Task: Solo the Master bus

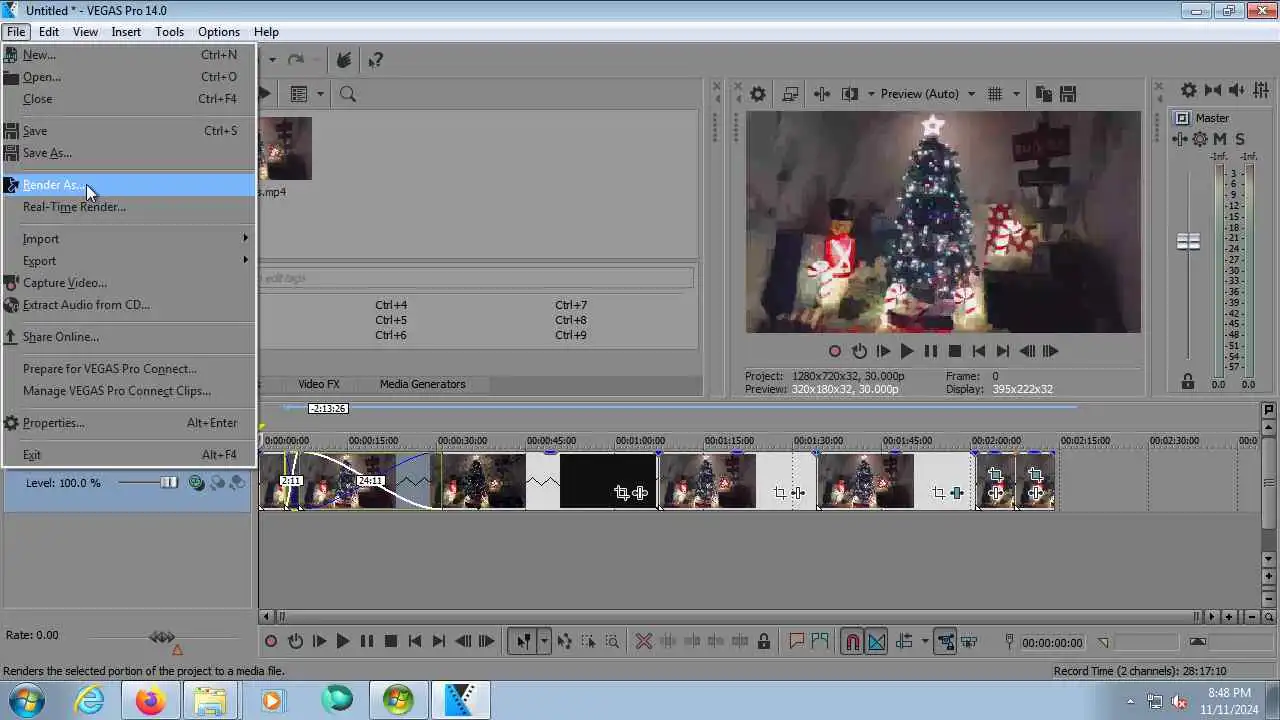Action: coord(1240,139)
